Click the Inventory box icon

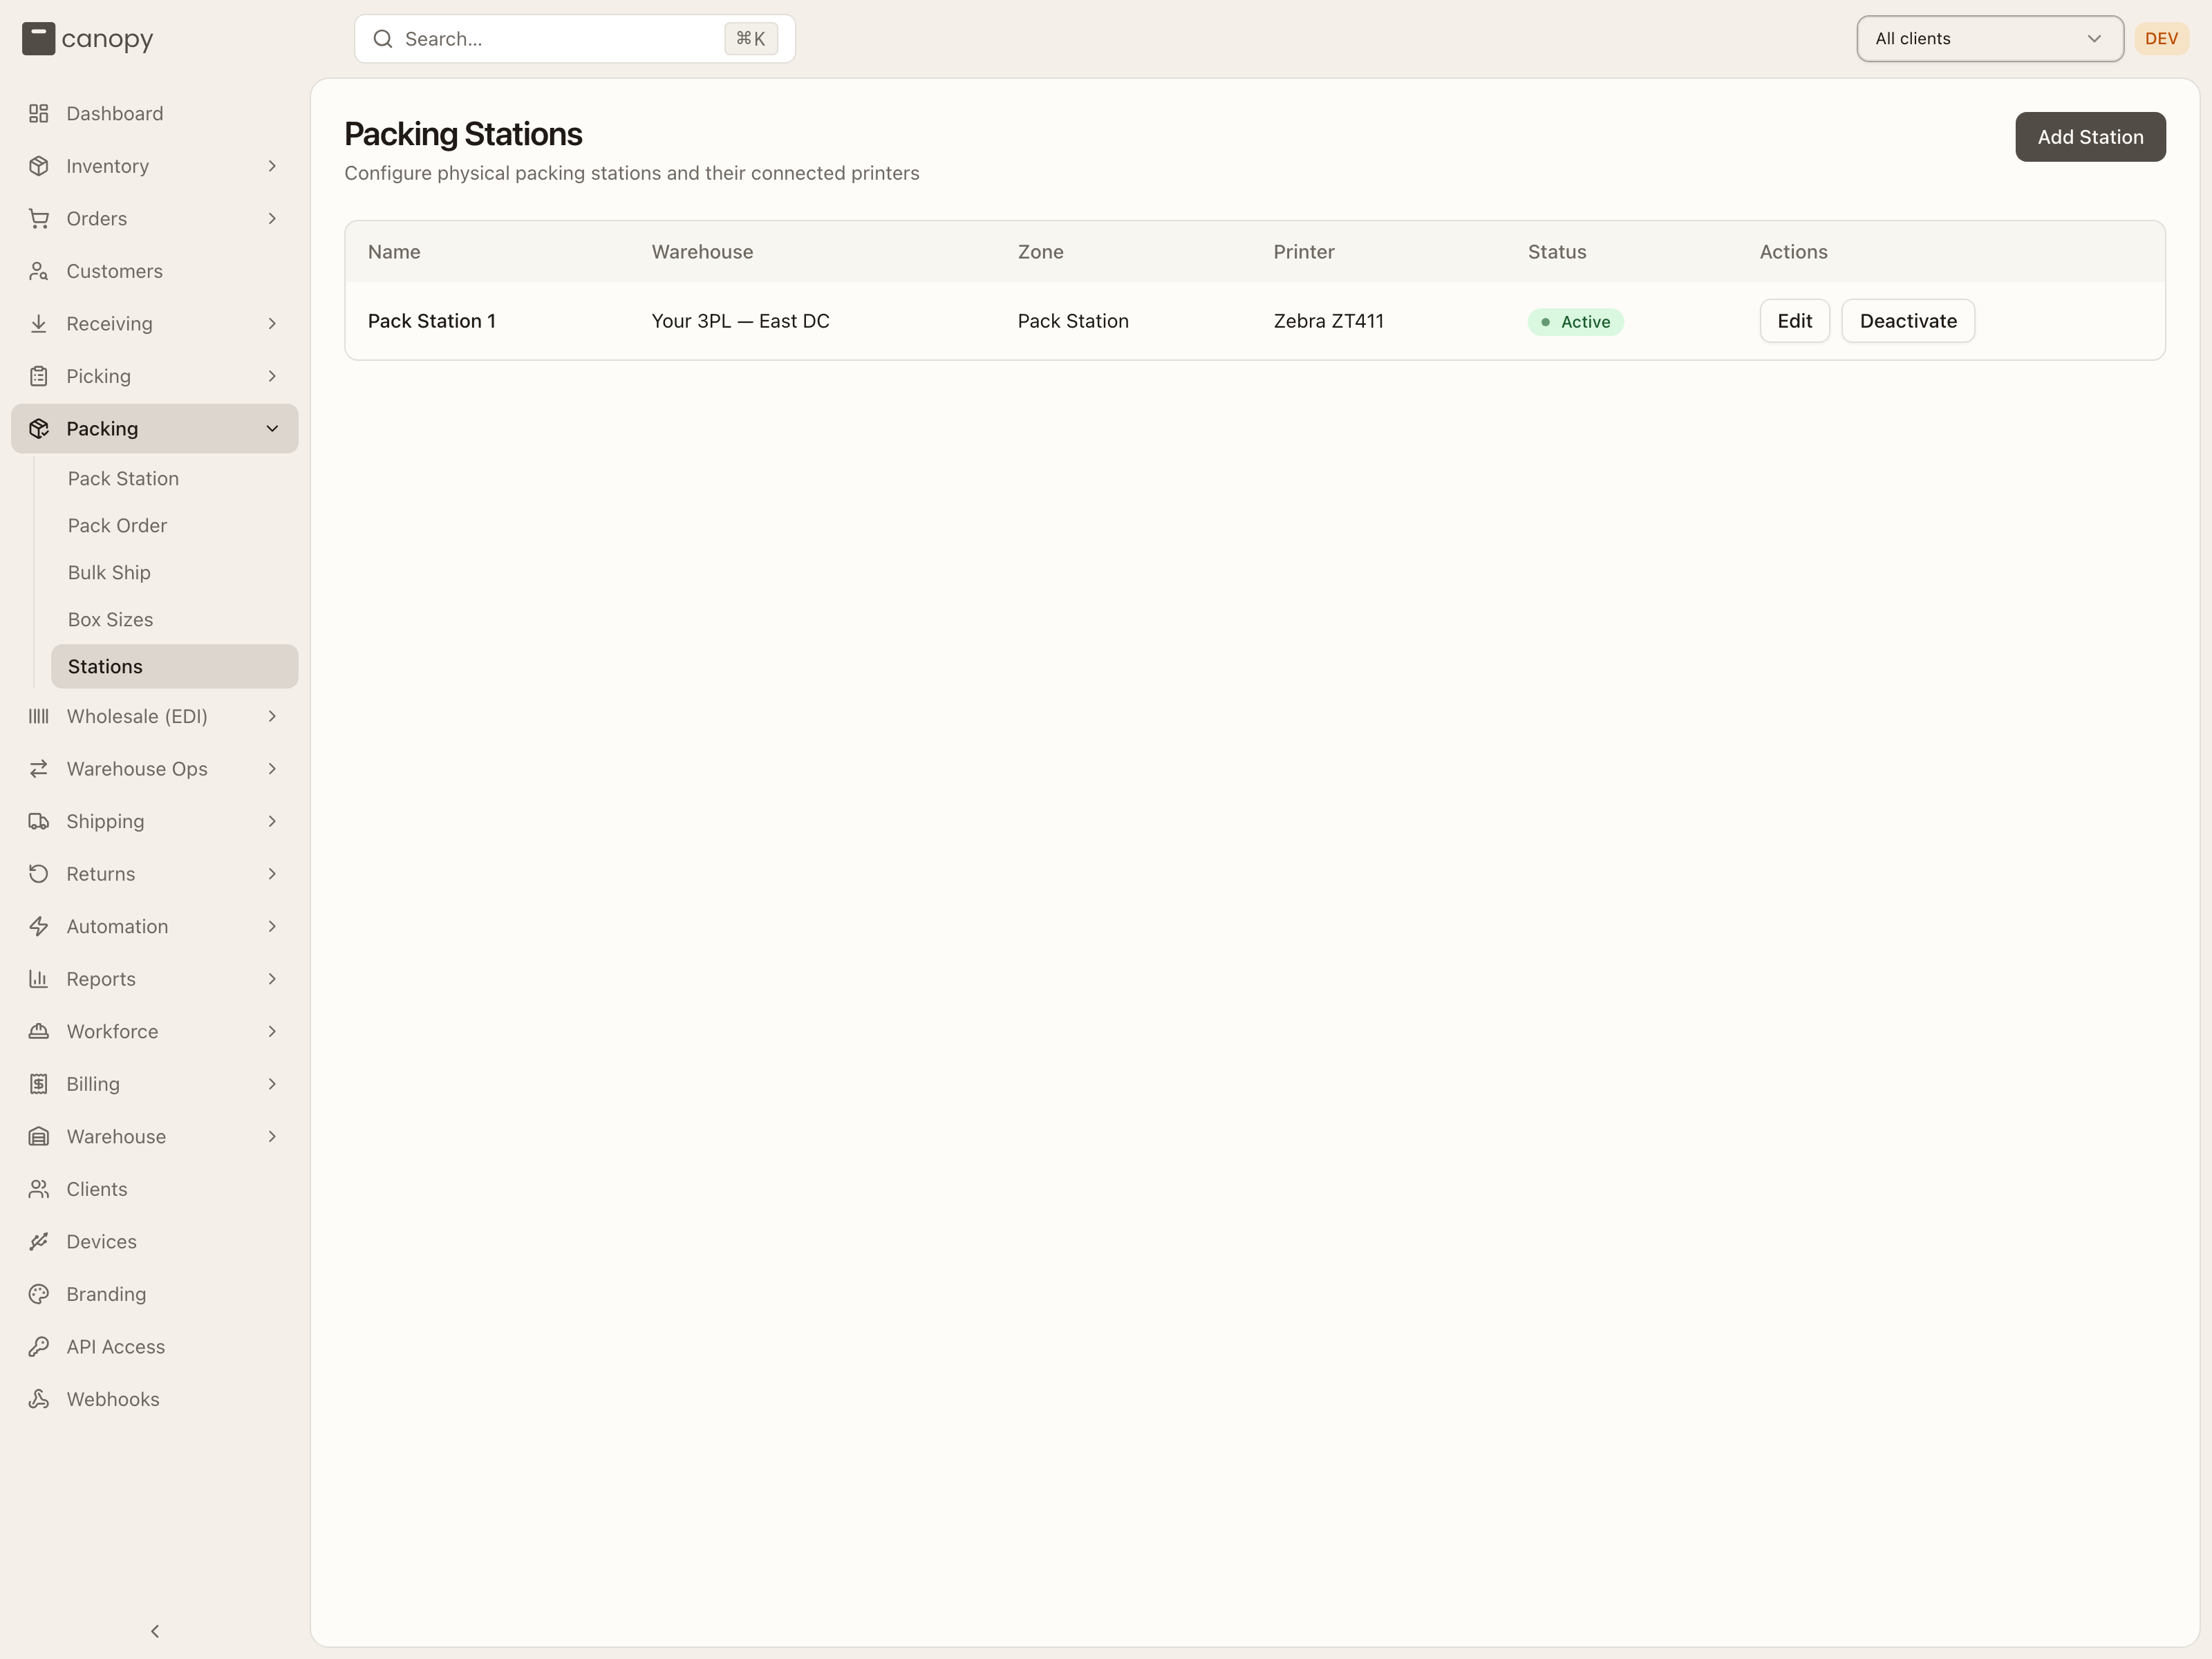coord(39,166)
